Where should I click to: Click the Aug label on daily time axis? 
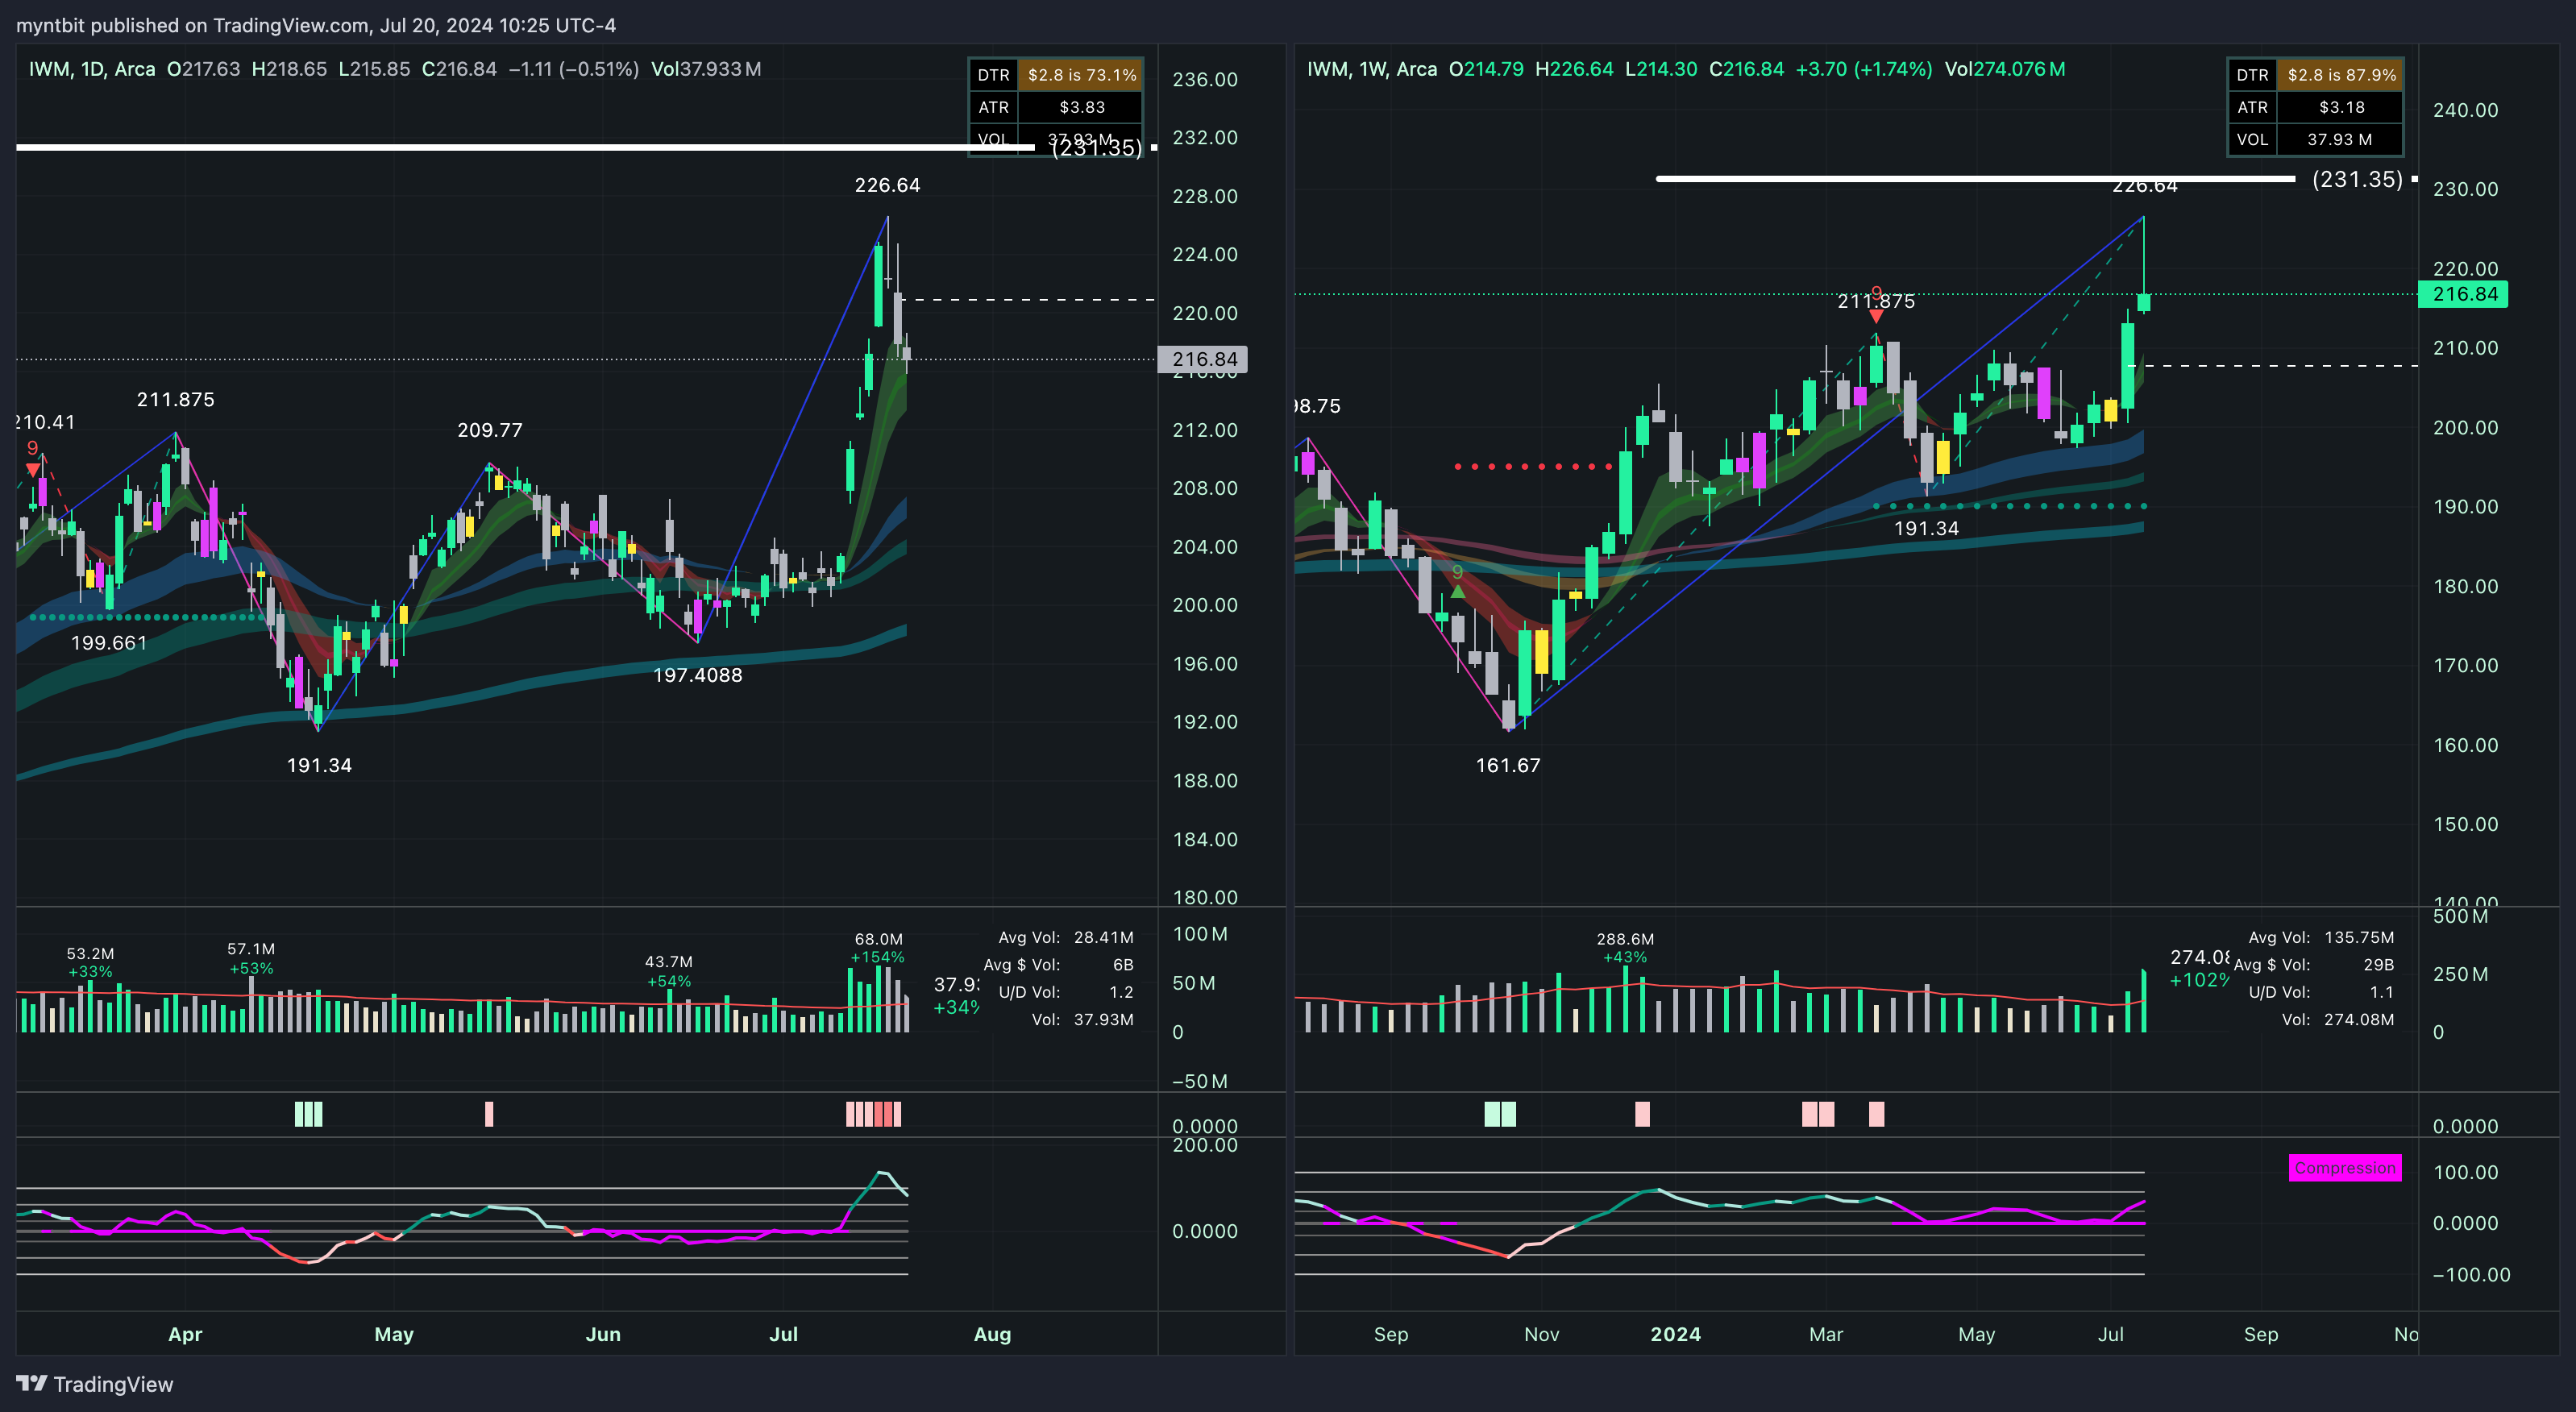992,1334
